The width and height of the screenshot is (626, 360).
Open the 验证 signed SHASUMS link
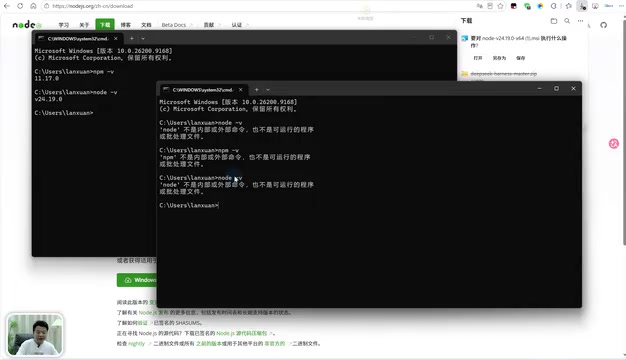(143, 323)
